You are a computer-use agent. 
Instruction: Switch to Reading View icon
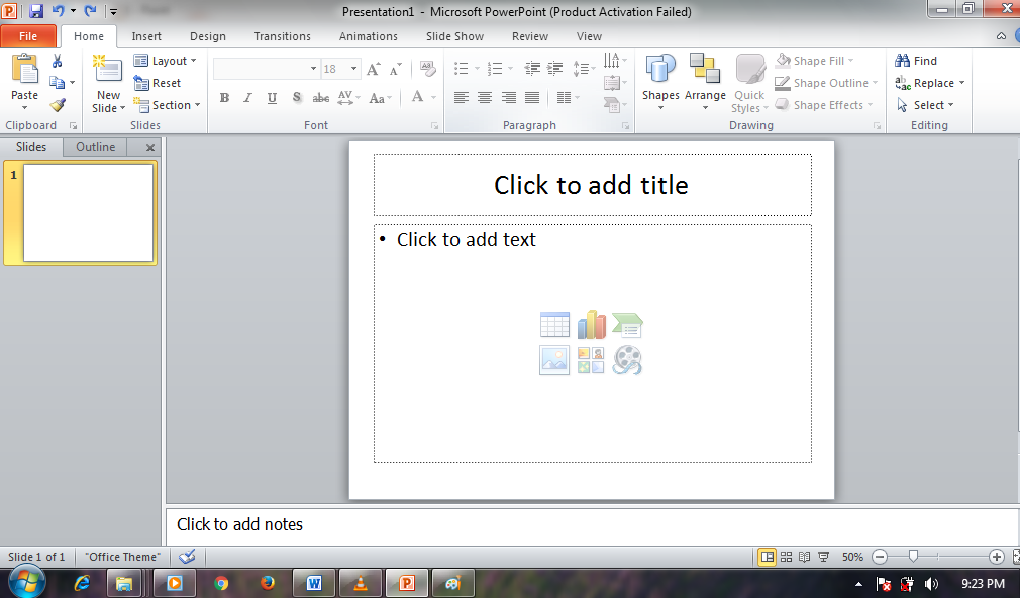pyautogui.click(x=805, y=557)
